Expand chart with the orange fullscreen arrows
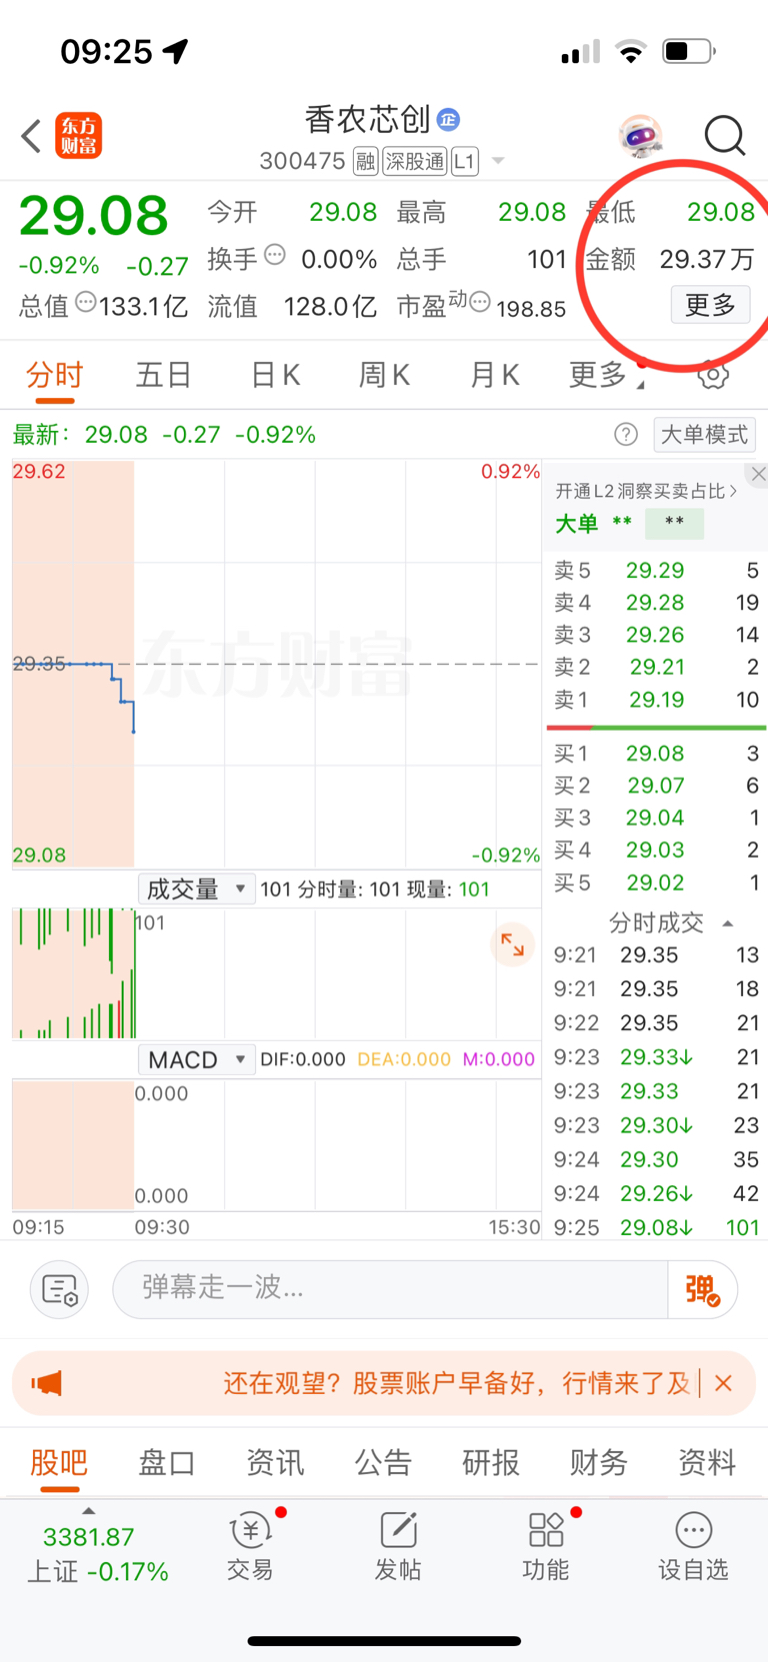Image resolution: width=768 pixels, height=1663 pixels. click(512, 944)
